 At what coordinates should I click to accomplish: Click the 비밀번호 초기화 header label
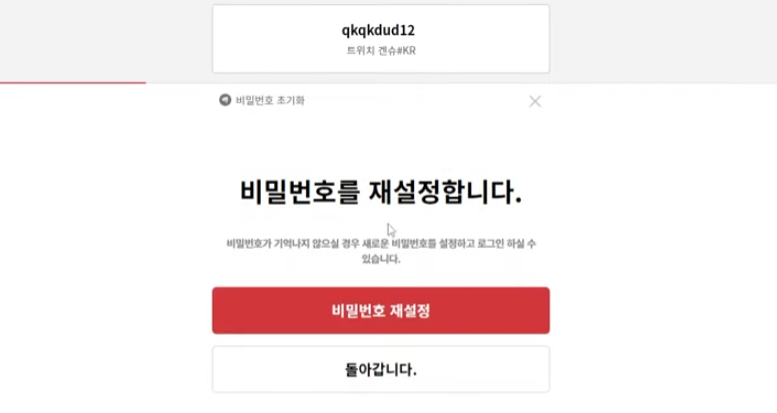[x=270, y=100]
